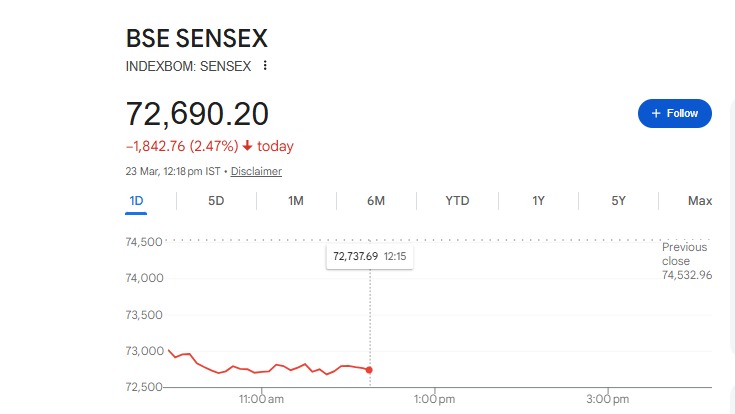Click the Previous close 74,532.96 label
This screenshot has height=414, width=735.
(x=686, y=261)
